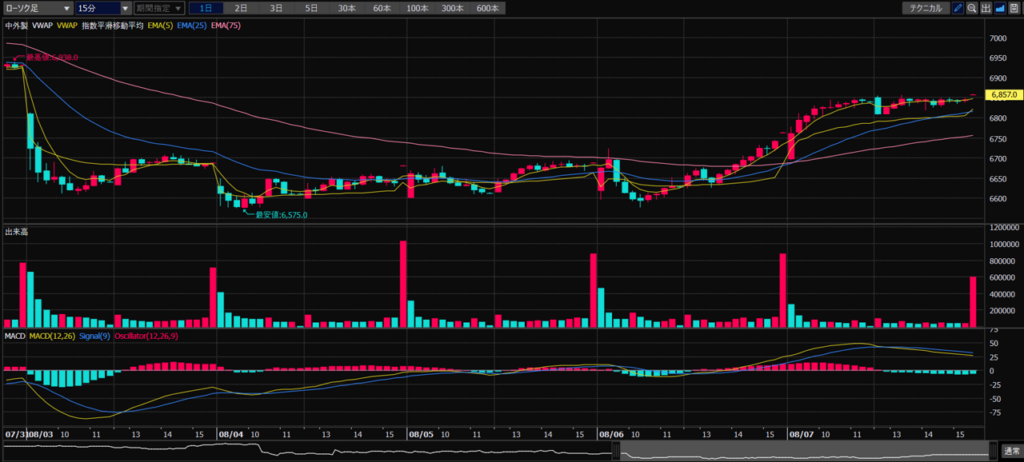Click the 最高値 high price marker
The height and width of the screenshot is (462, 1024).
[x=52, y=58]
